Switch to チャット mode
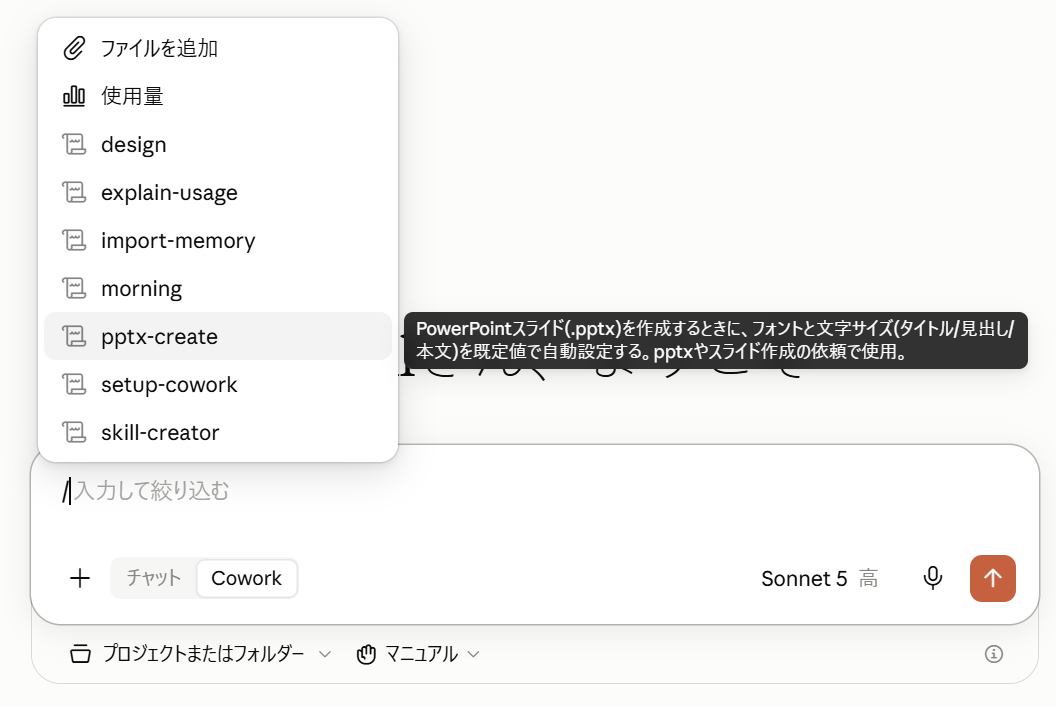 point(154,578)
